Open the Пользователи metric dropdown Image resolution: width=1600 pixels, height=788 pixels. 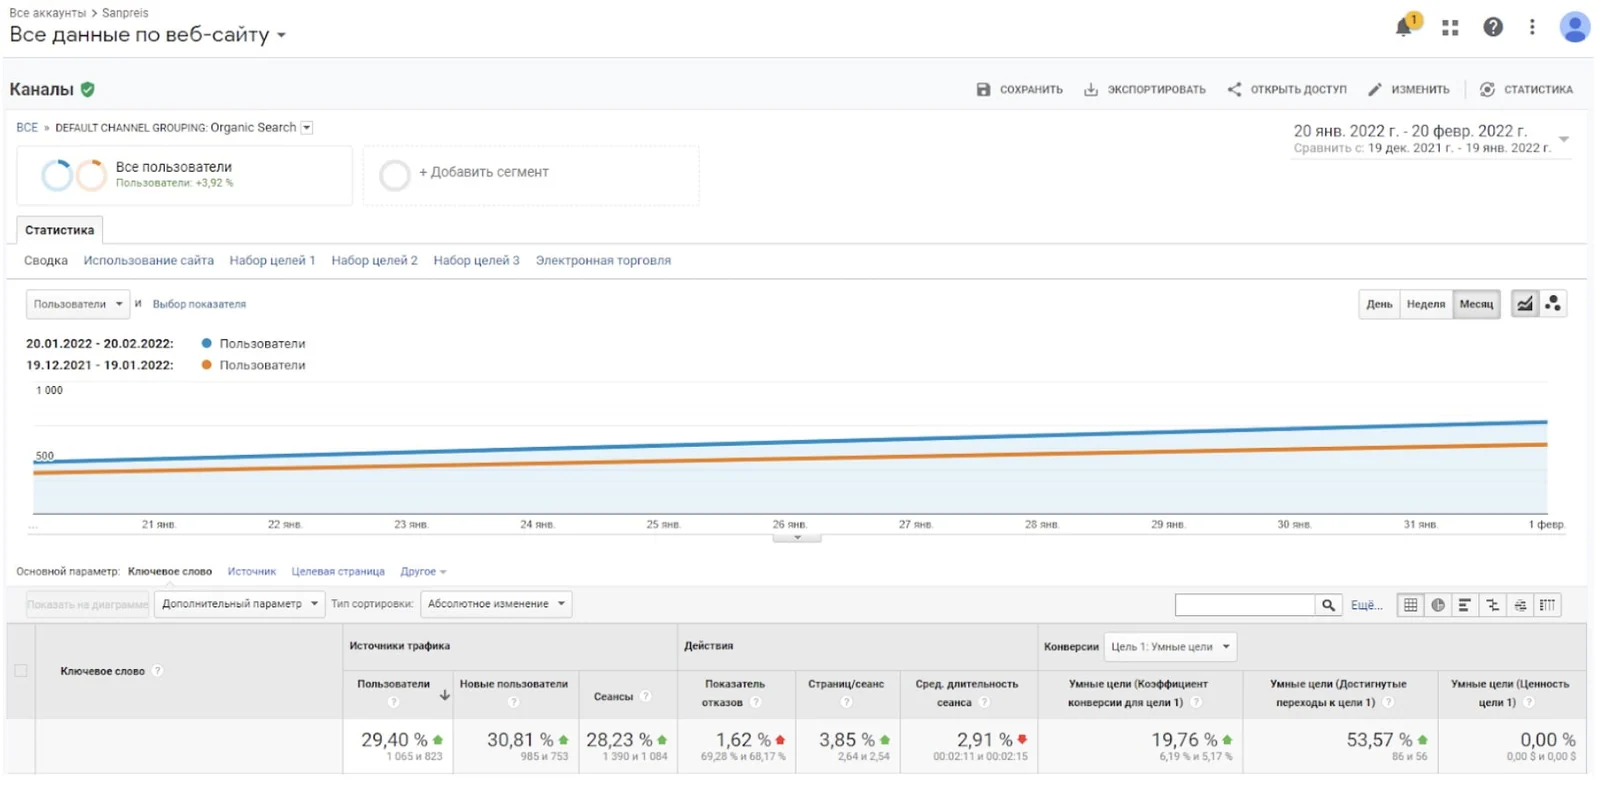[x=77, y=304]
